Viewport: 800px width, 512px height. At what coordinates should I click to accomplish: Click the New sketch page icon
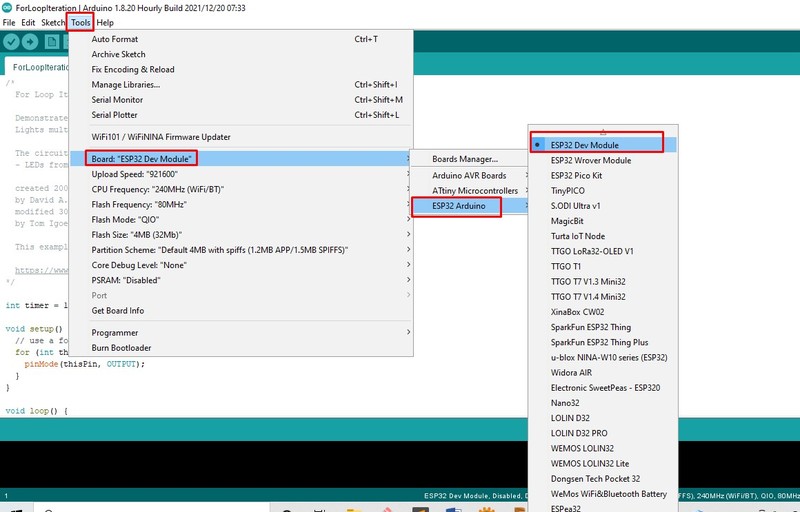point(51,41)
